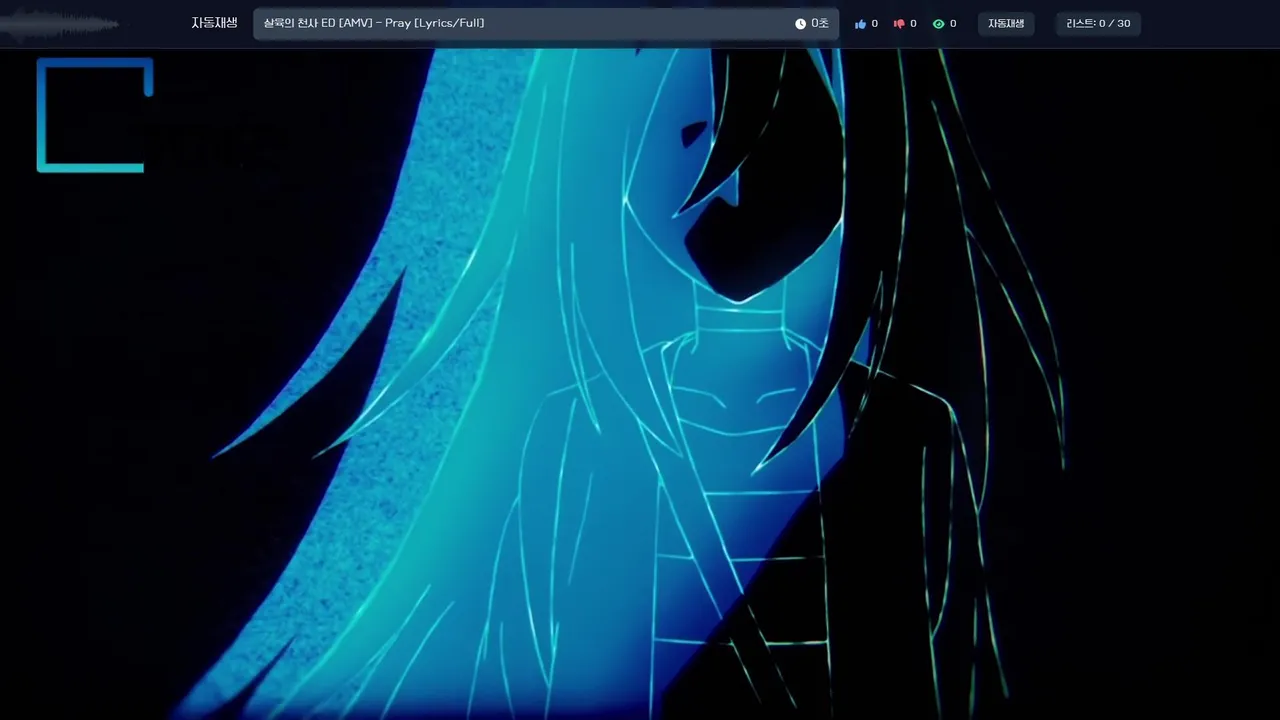1280x720 pixels.
Task: Click the blue square loading indicator
Action: click(95, 115)
